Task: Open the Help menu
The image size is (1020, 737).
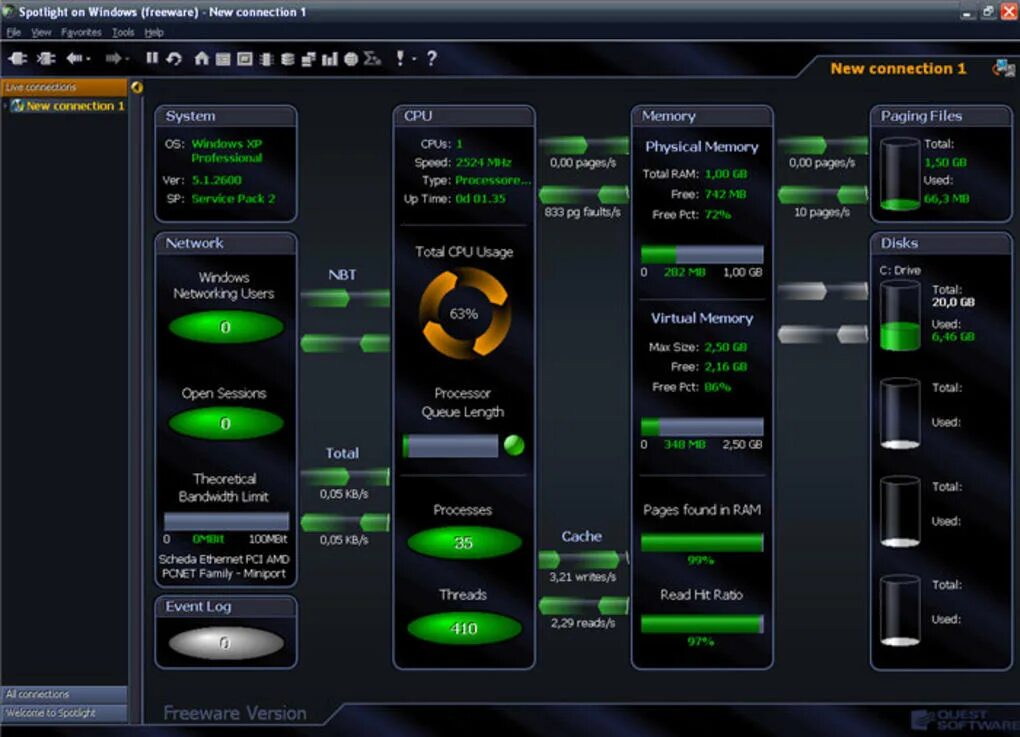Action: pos(154,32)
